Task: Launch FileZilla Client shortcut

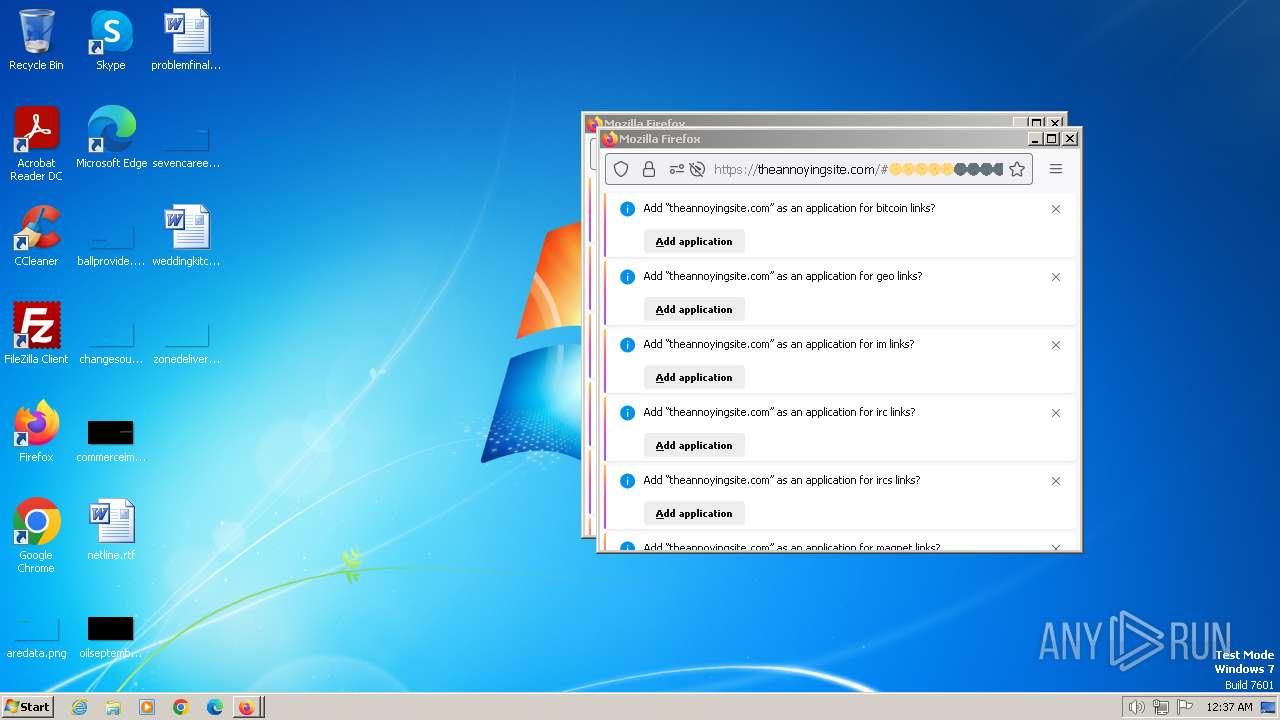Action: (36, 334)
